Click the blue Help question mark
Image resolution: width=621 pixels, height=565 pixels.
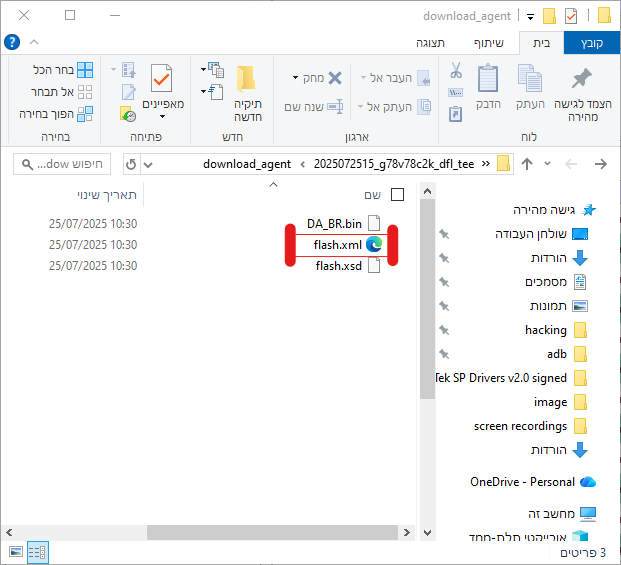12,43
